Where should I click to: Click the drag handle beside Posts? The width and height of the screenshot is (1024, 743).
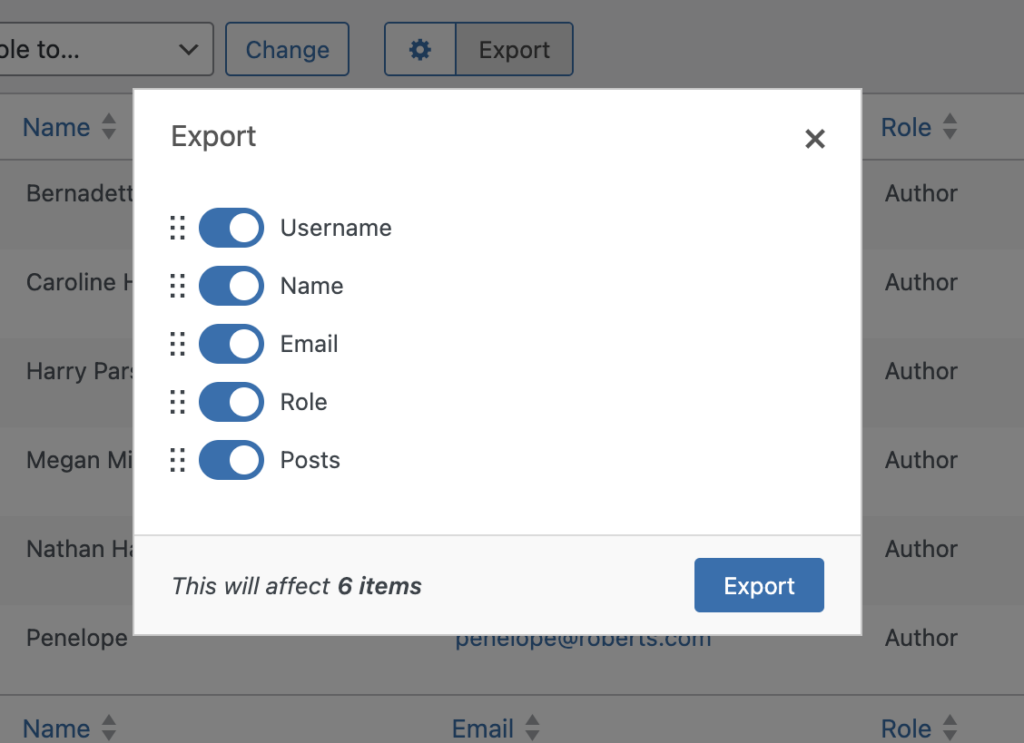(x=178, y=460)
